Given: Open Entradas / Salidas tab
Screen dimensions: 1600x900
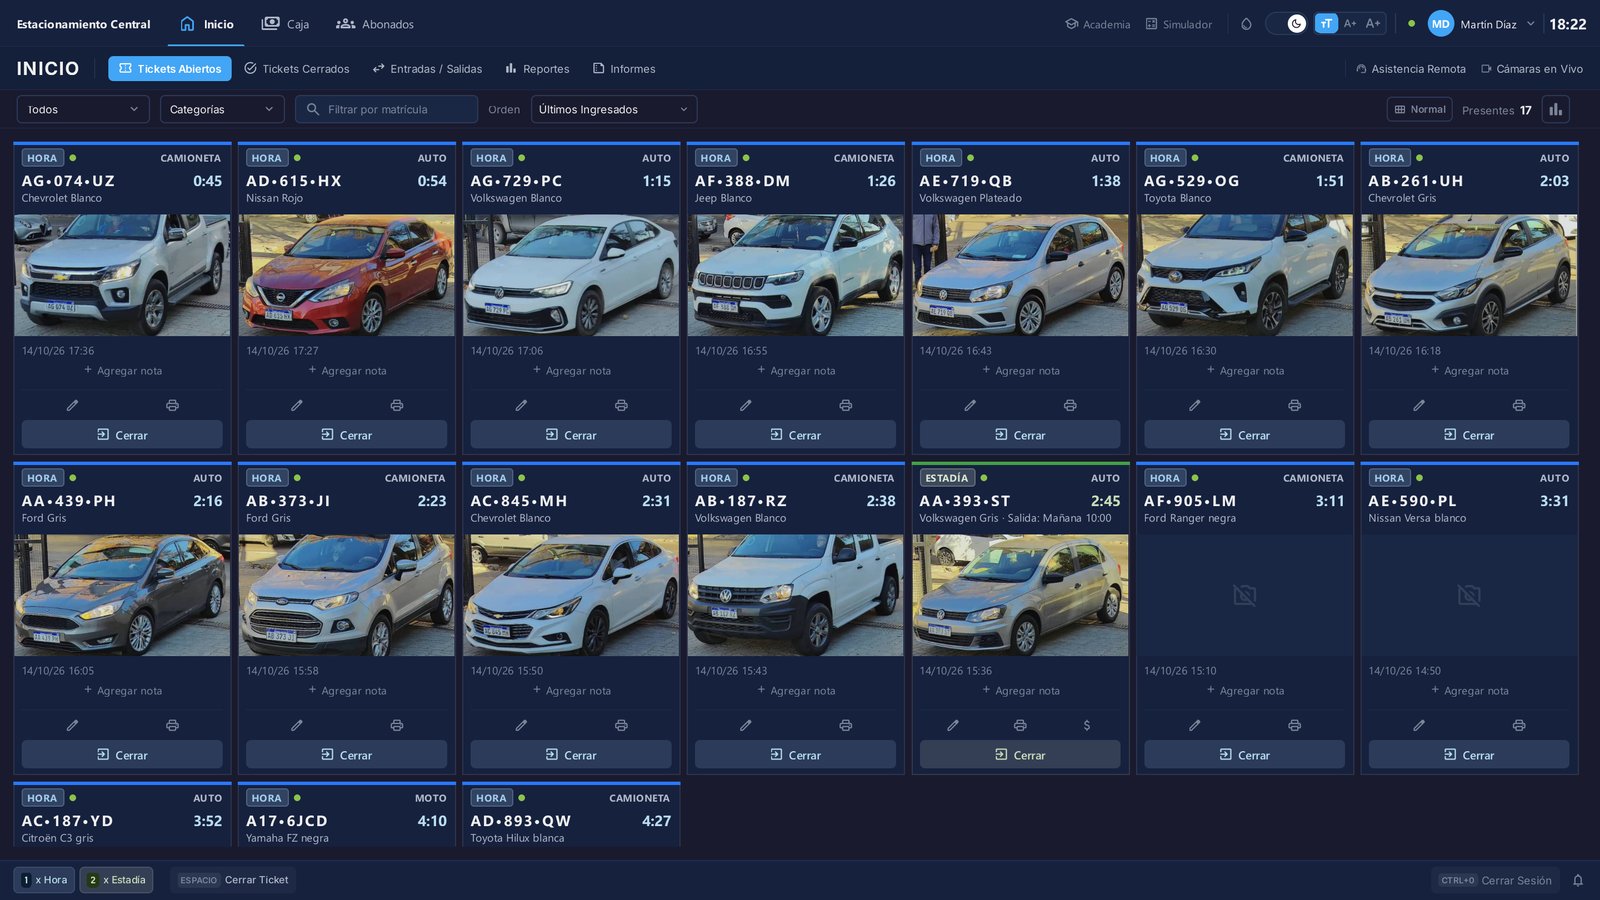Looking at the screenshot, I should click(x=427, y=69).
